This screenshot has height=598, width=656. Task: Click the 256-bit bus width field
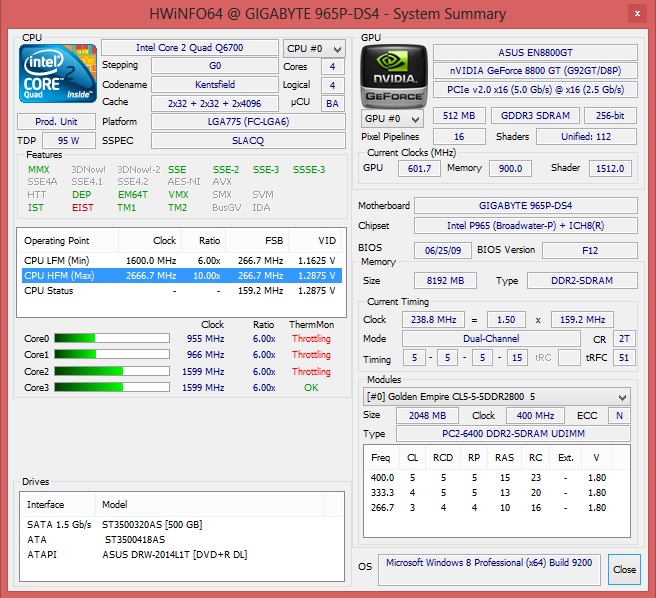[x=610, y=115]
